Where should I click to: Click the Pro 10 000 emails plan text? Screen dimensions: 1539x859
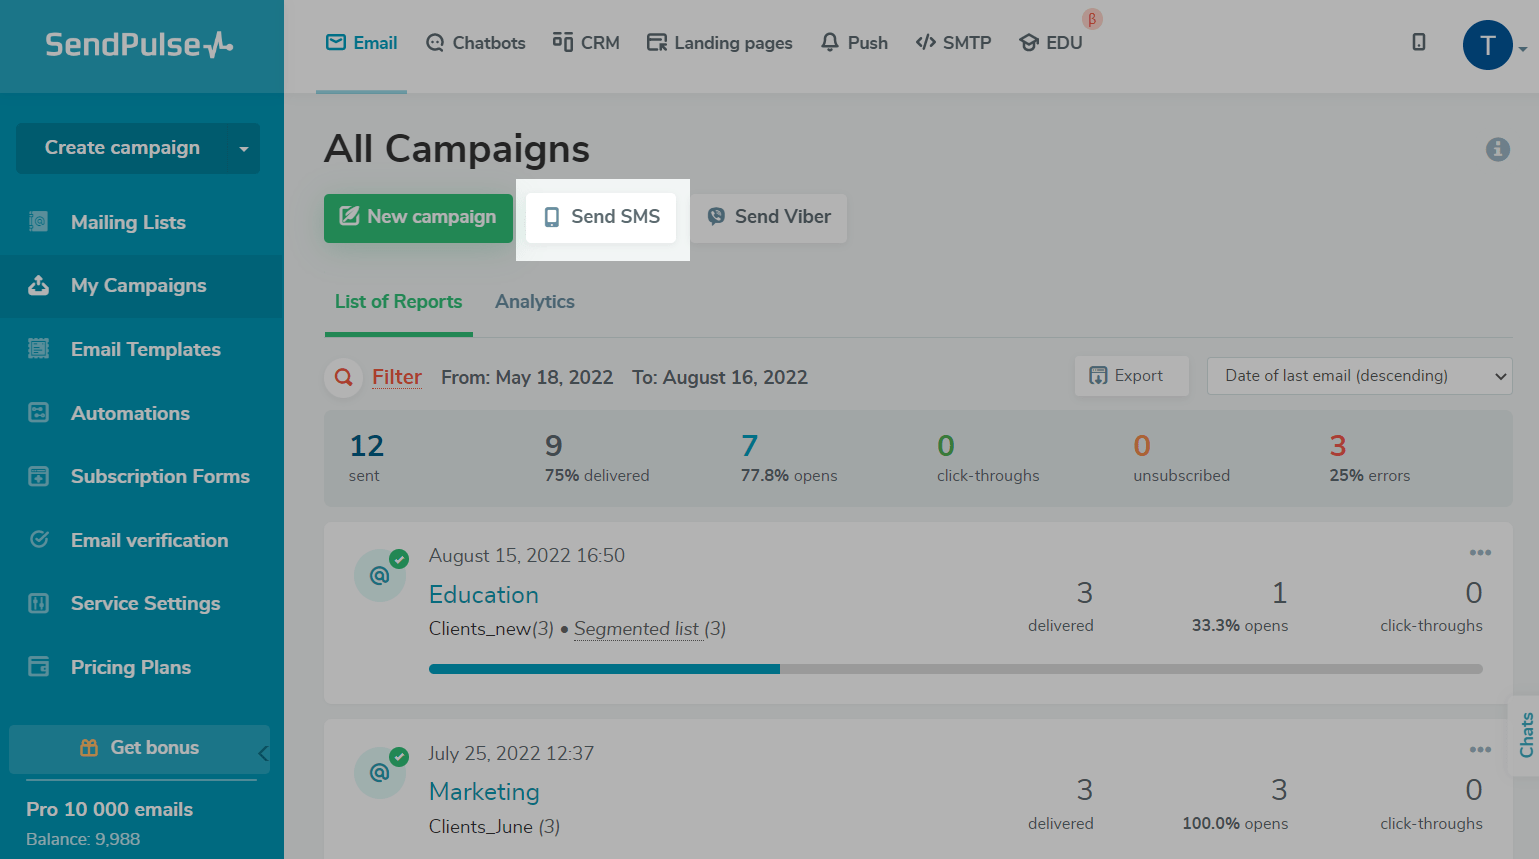(x=110, y=810)
